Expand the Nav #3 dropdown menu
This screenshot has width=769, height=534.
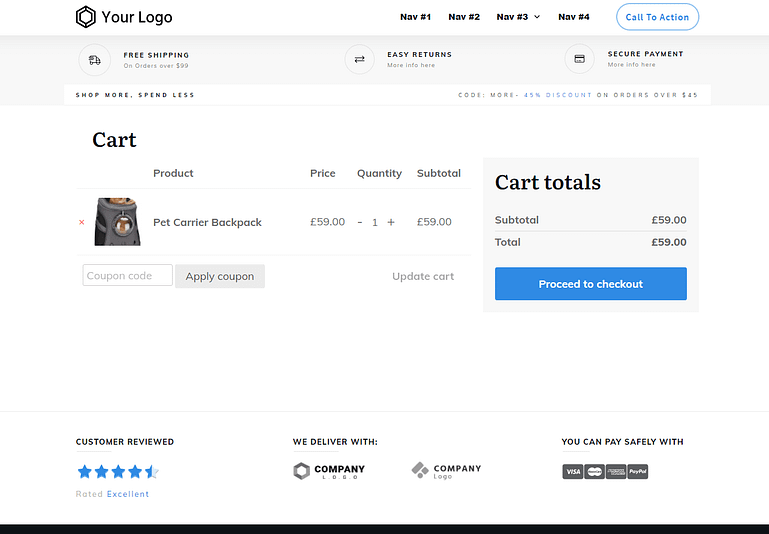[518, 17]
